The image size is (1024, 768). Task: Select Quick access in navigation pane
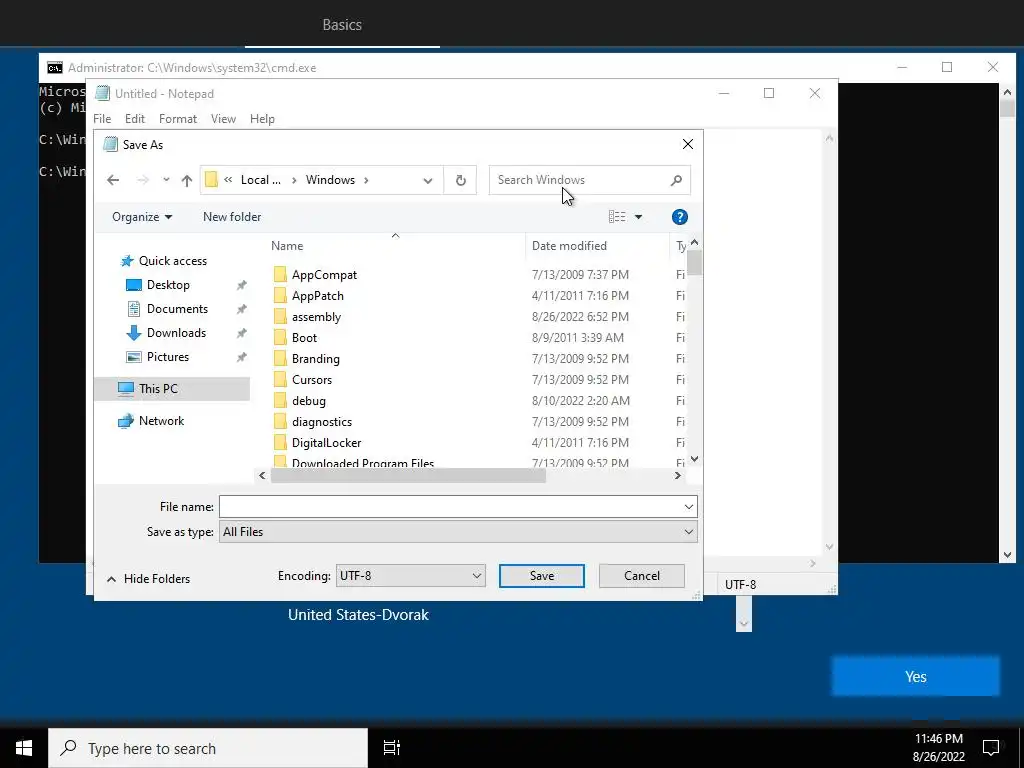[x=172, y=261]
